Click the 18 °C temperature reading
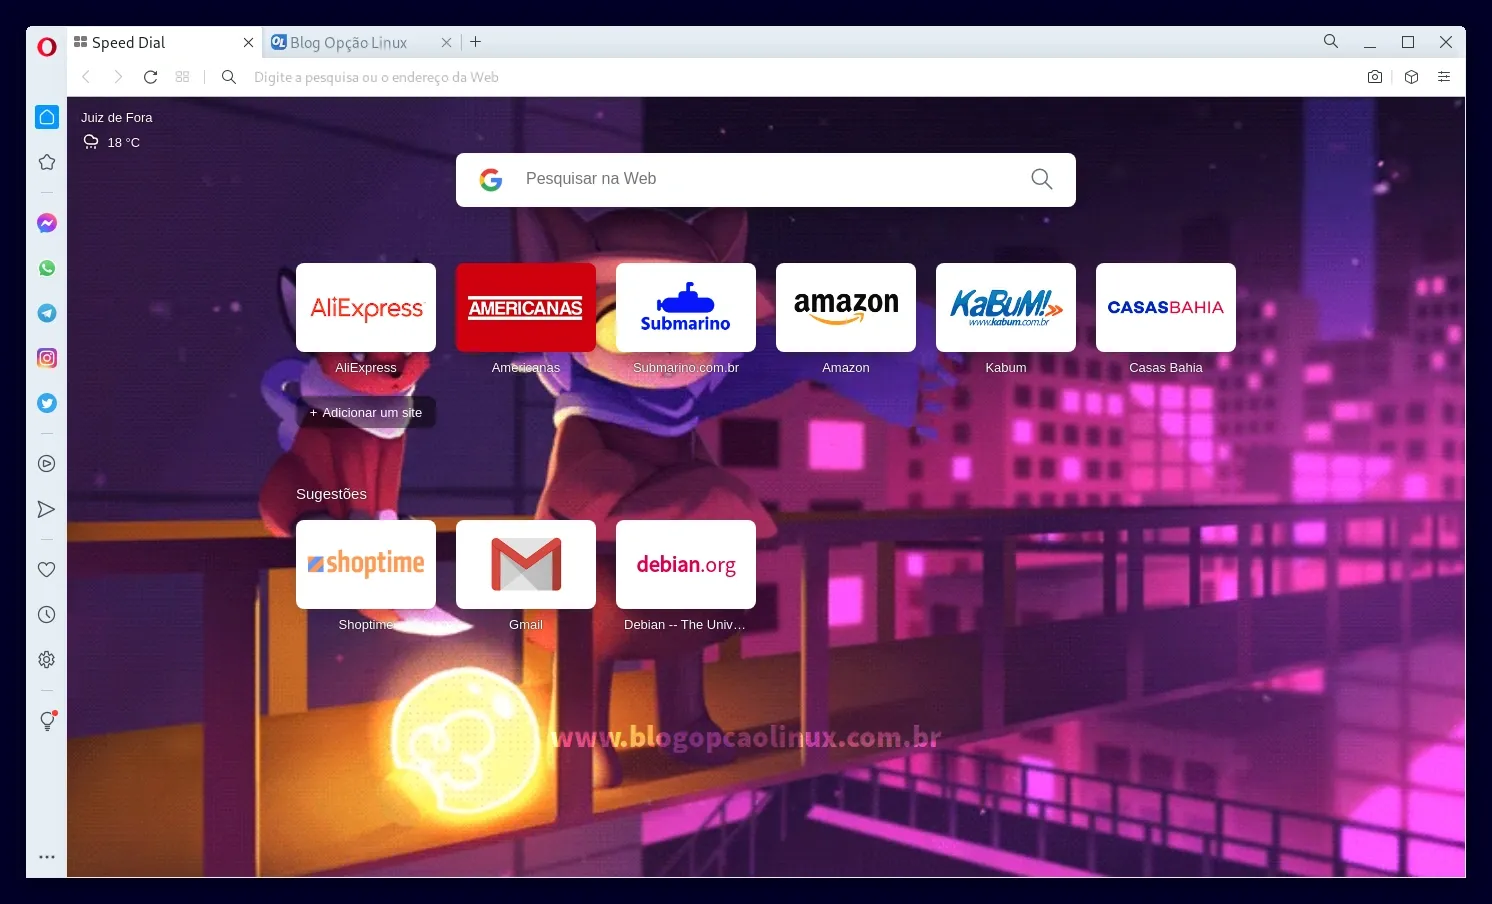 point(124,143)
